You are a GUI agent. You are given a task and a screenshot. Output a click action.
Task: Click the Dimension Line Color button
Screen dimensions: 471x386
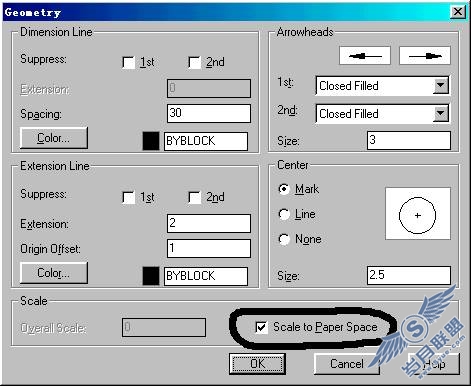[x=54, y=138]
